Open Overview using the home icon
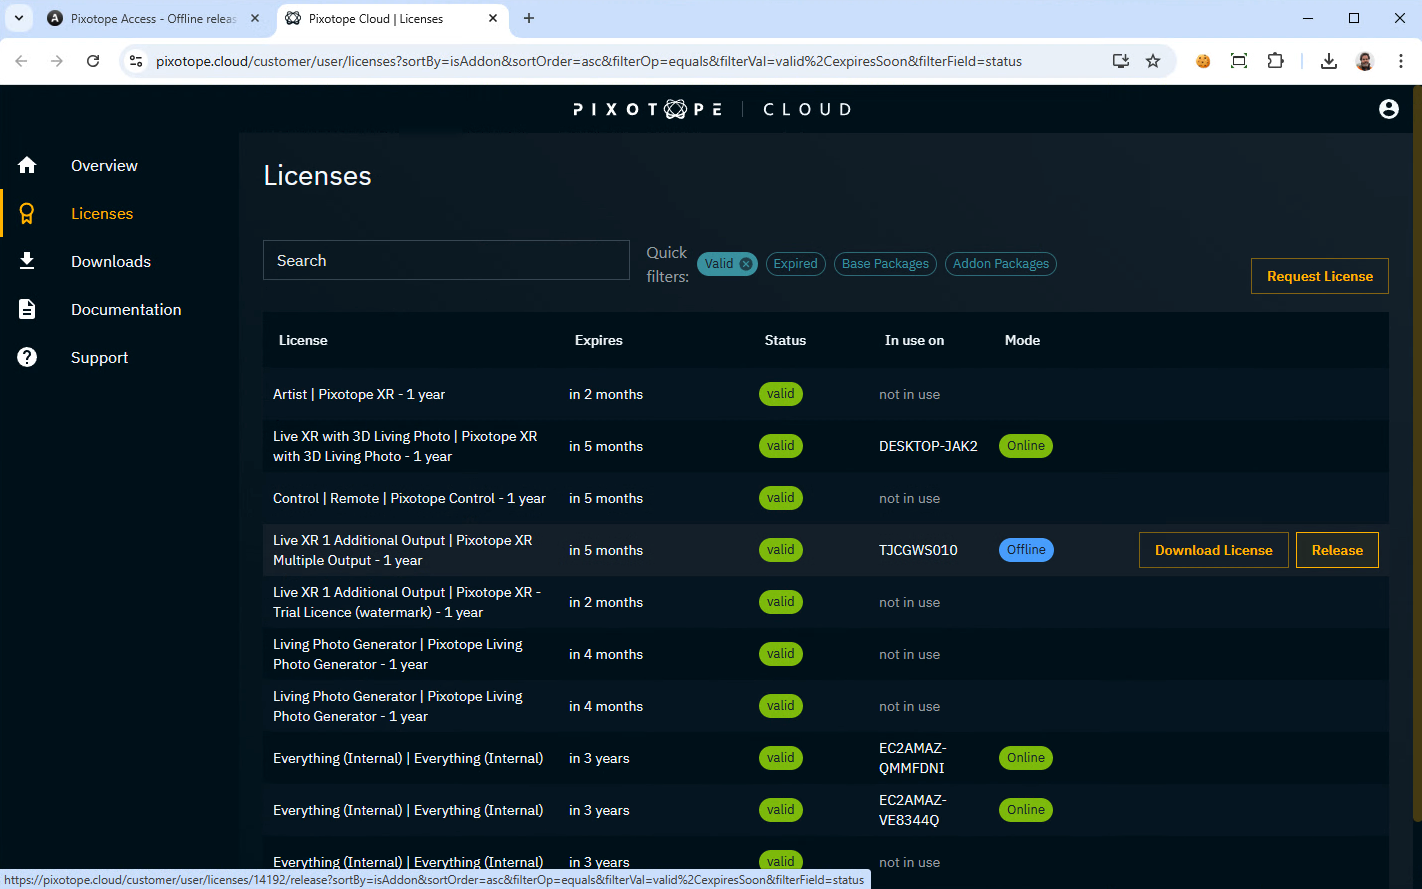The image size is (1422, 889). point(26,165)
